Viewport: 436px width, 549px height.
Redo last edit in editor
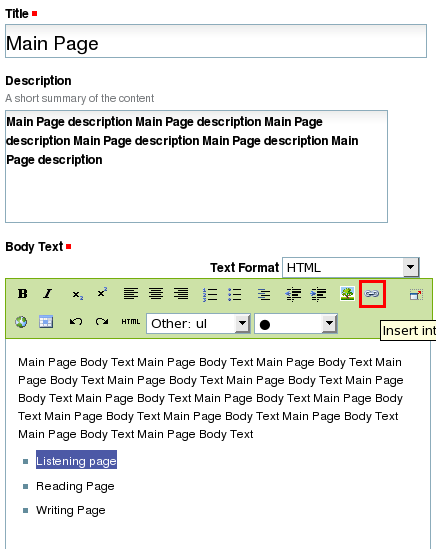(x=102, y=321)
